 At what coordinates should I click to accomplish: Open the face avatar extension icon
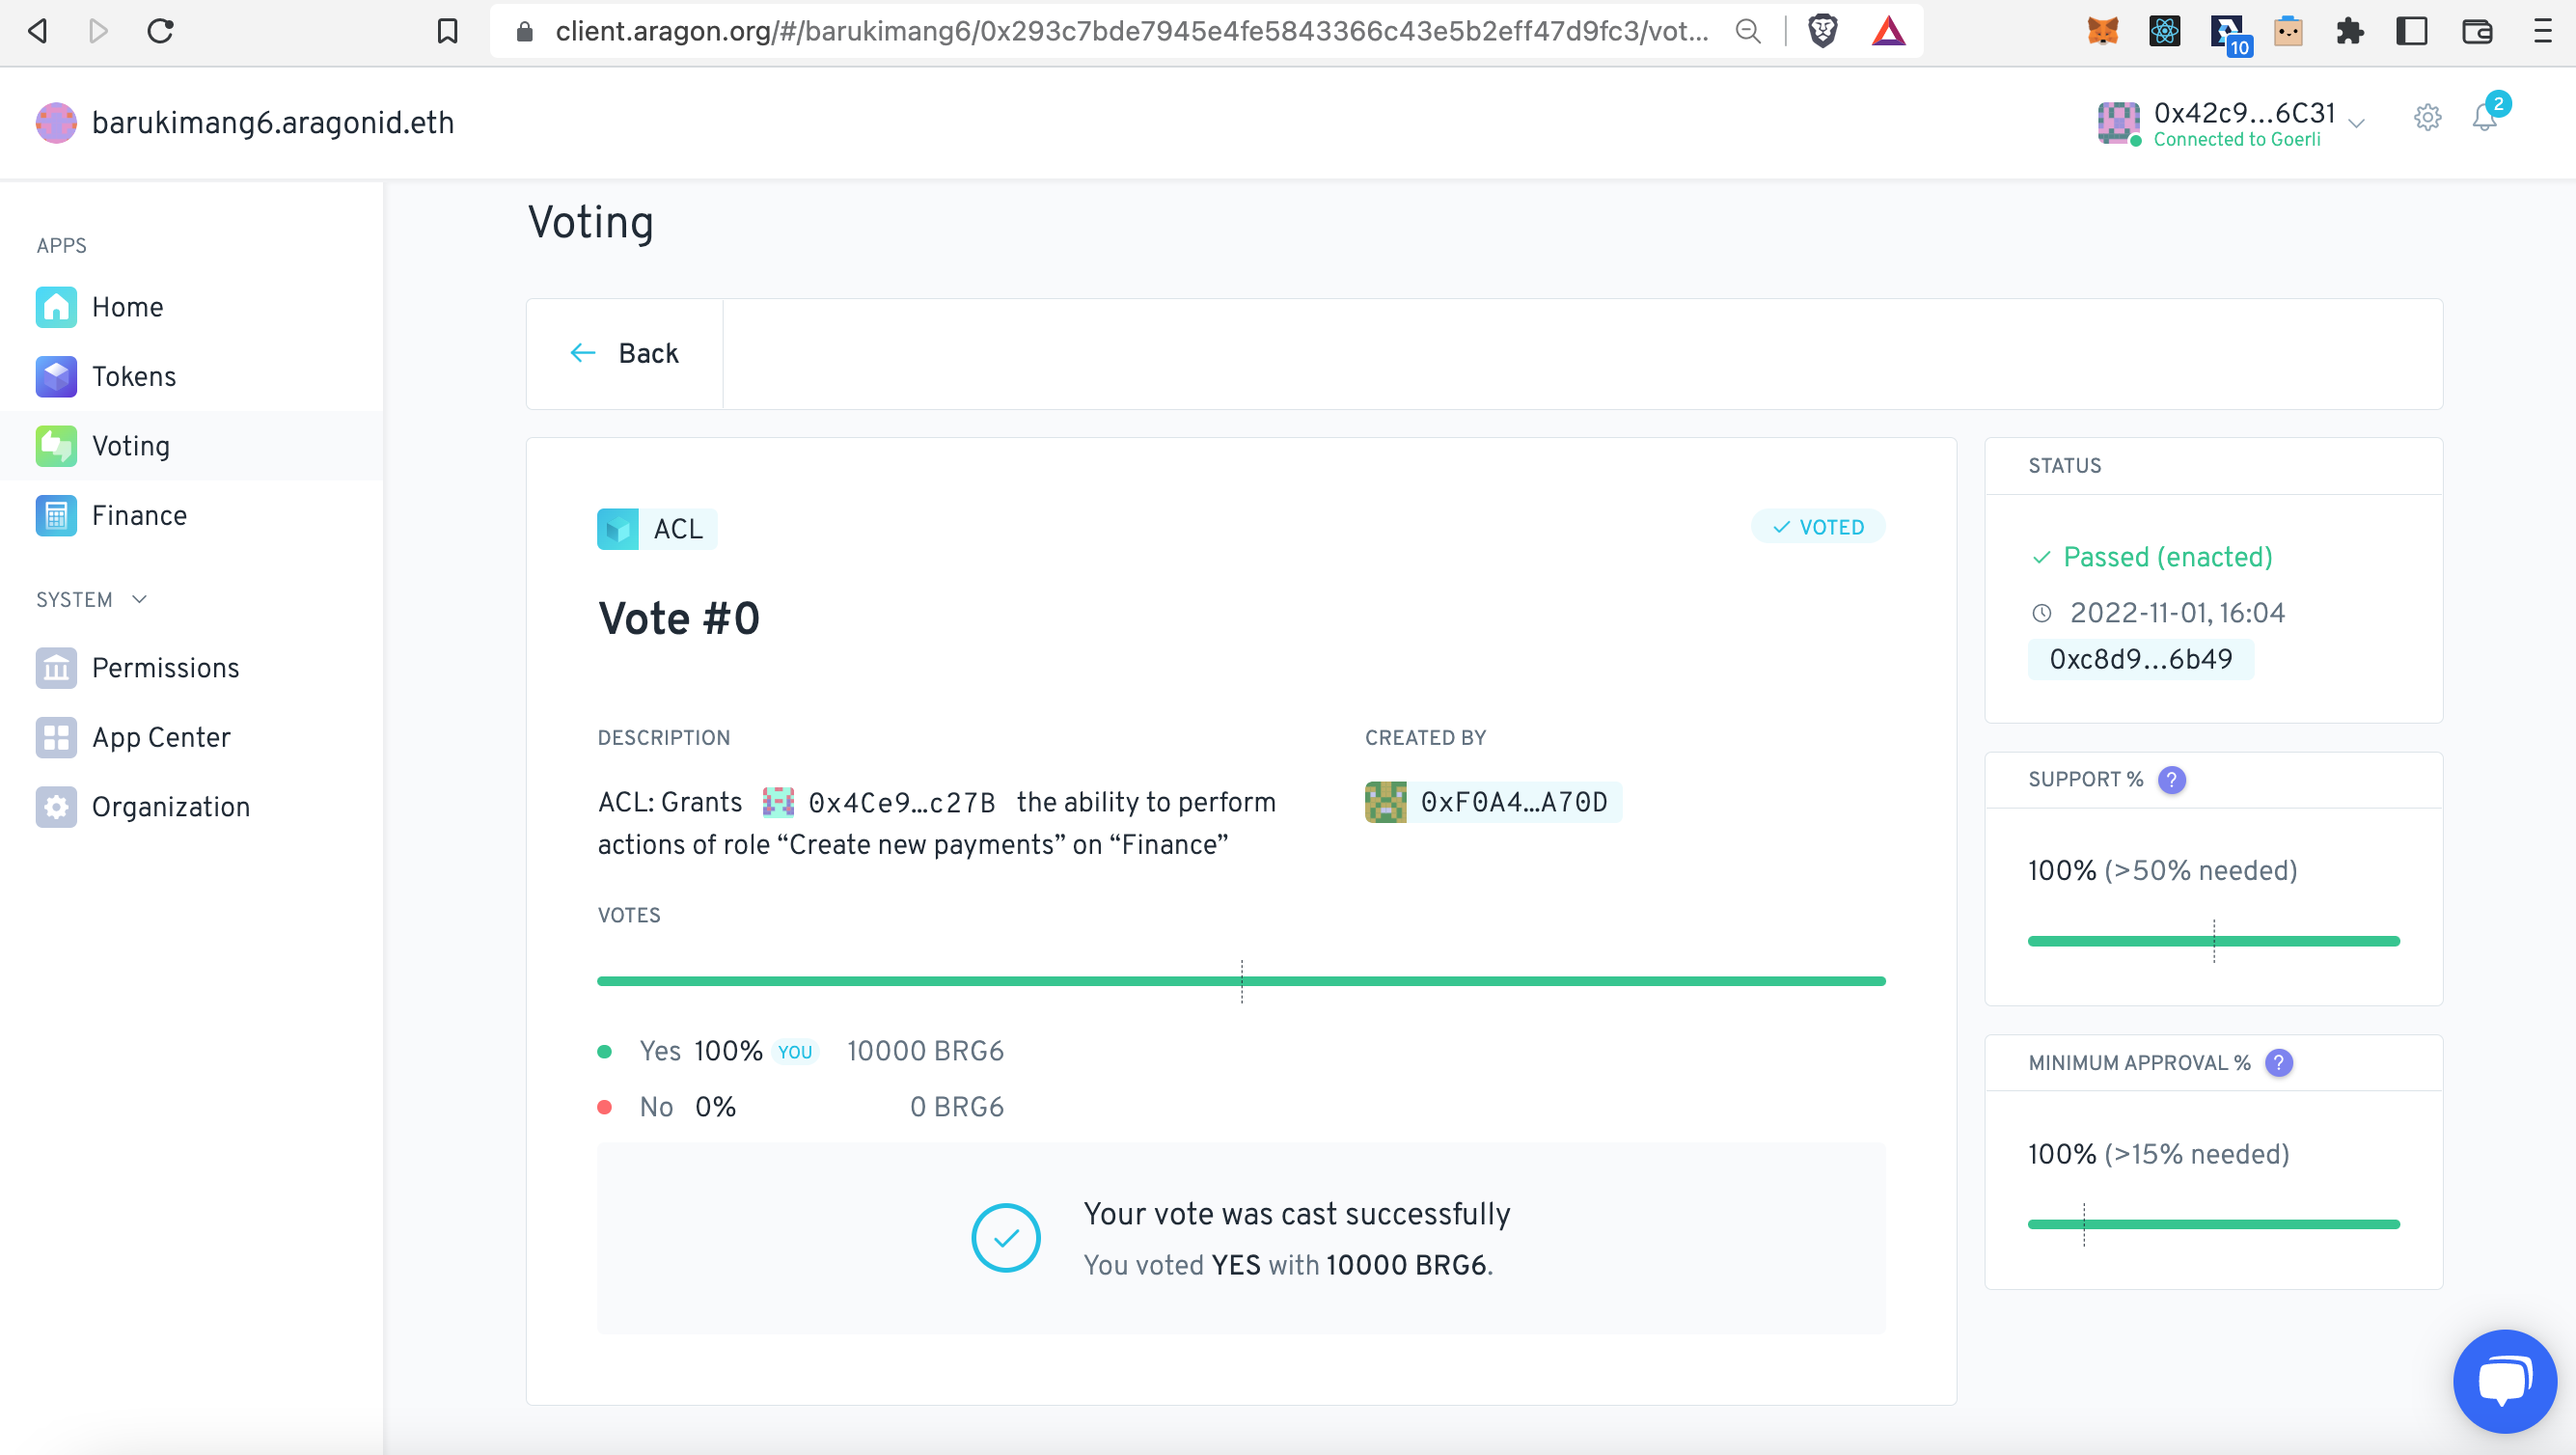click(2288, 31)
